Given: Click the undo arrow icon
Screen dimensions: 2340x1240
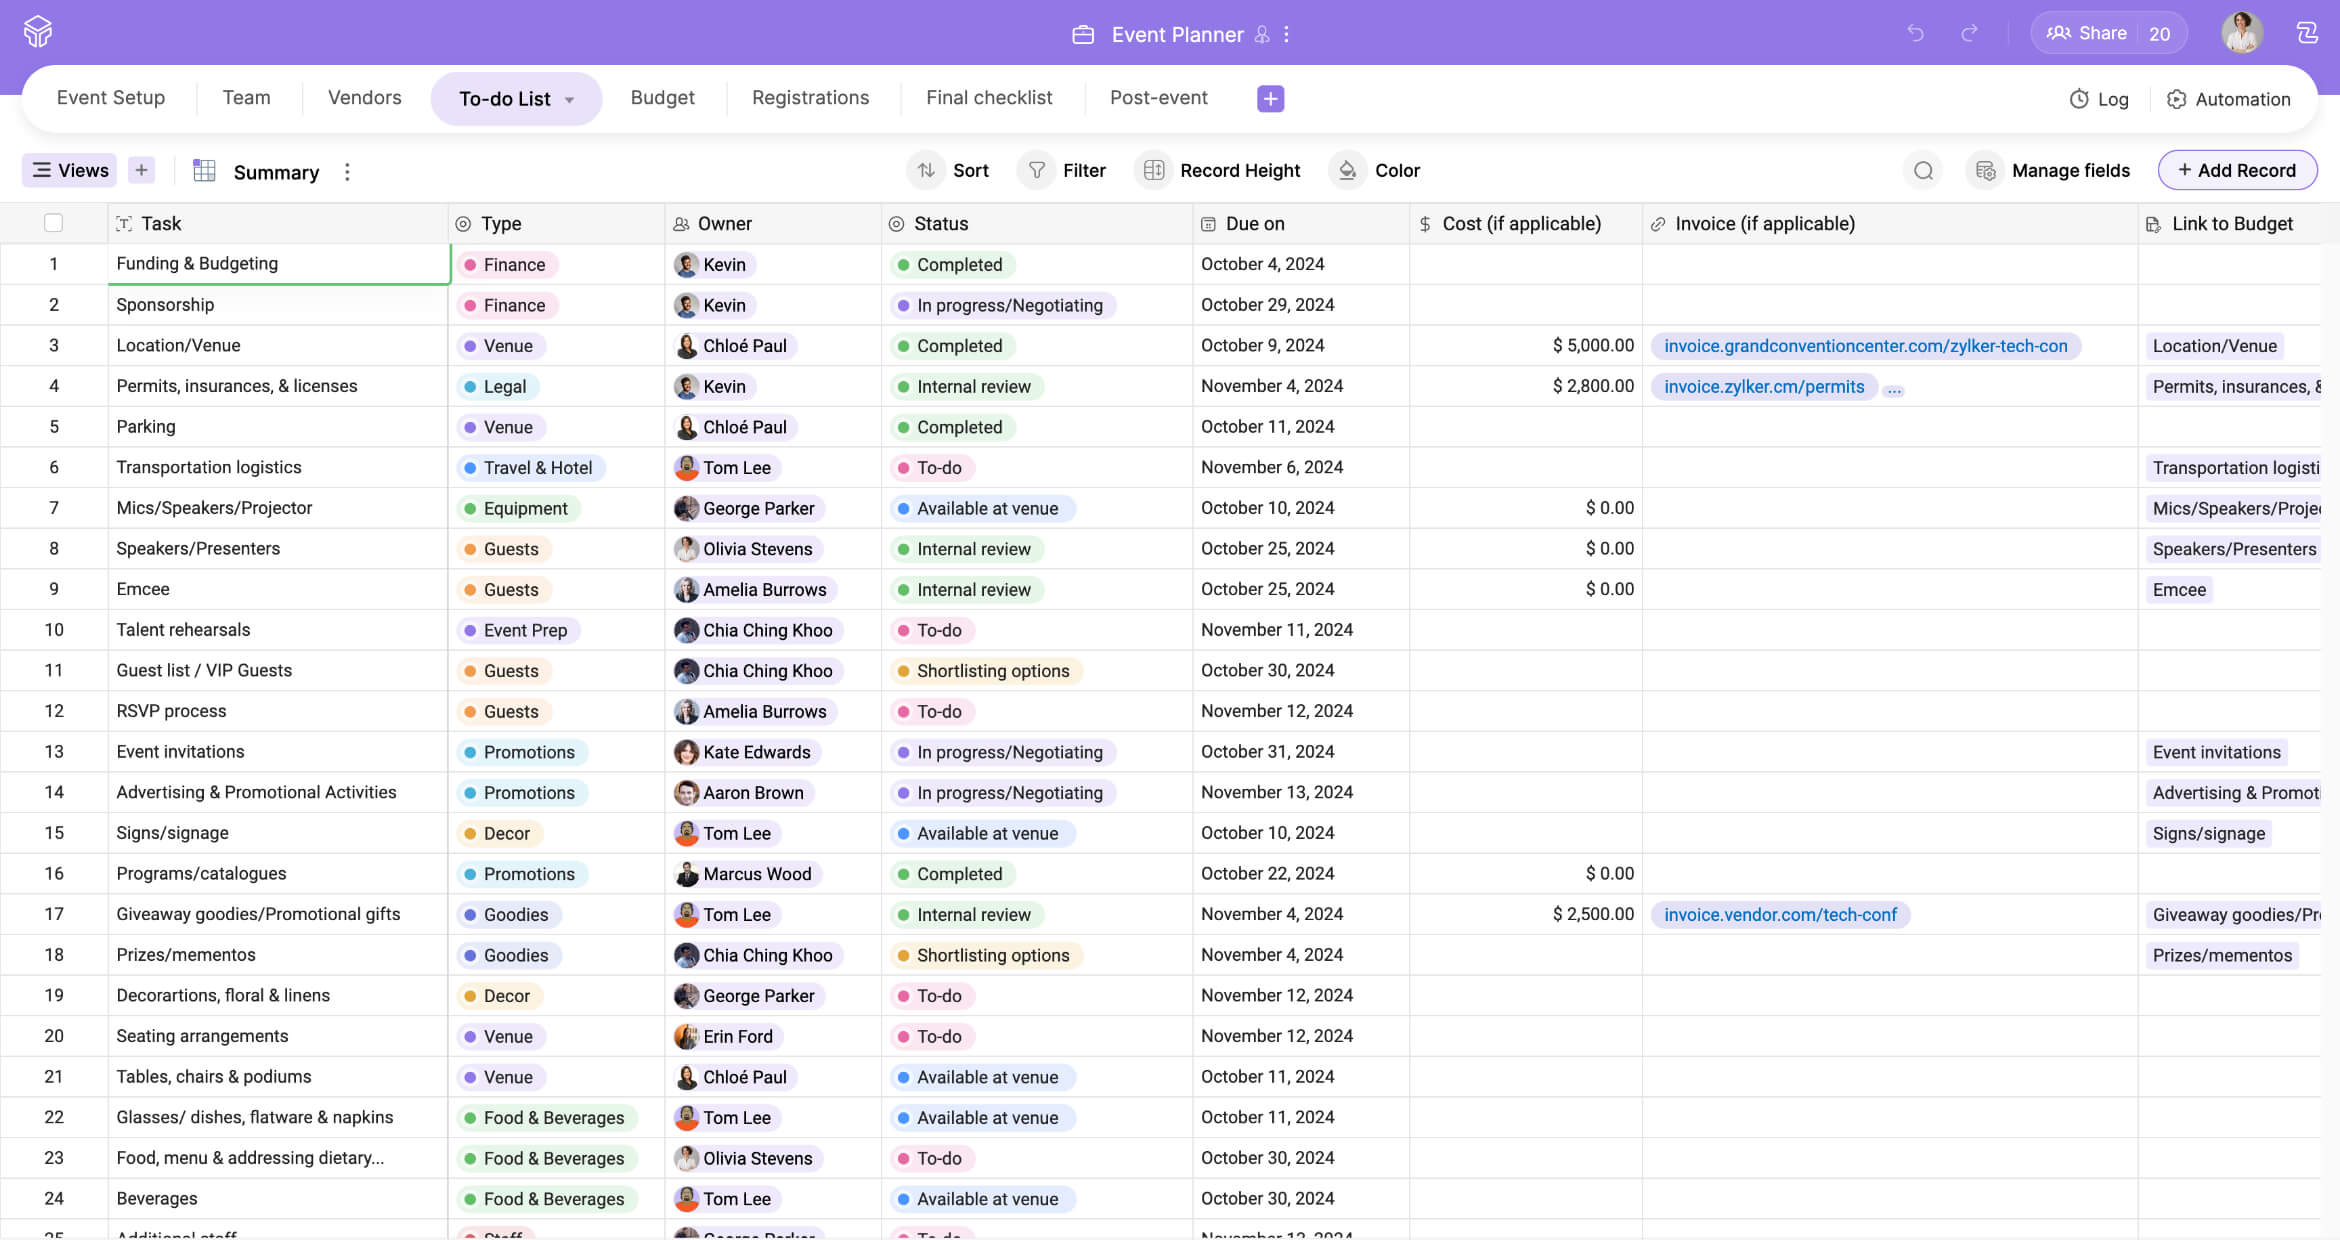Looking at the screenshot, I should click(1915, 33).
